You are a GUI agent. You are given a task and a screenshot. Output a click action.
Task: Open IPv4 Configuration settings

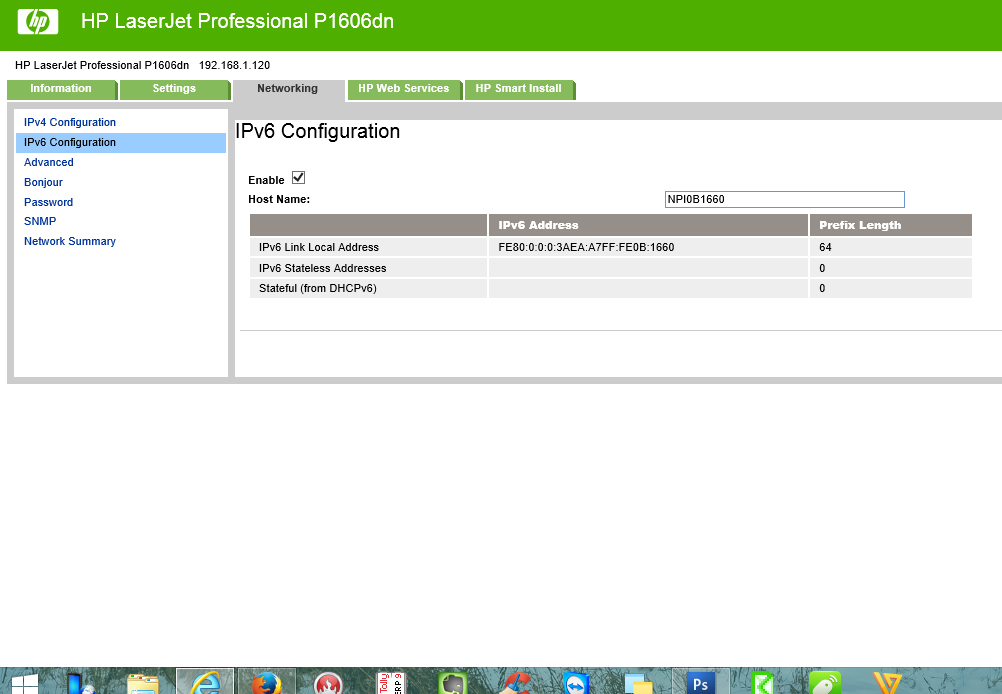[x=69, y=122]
